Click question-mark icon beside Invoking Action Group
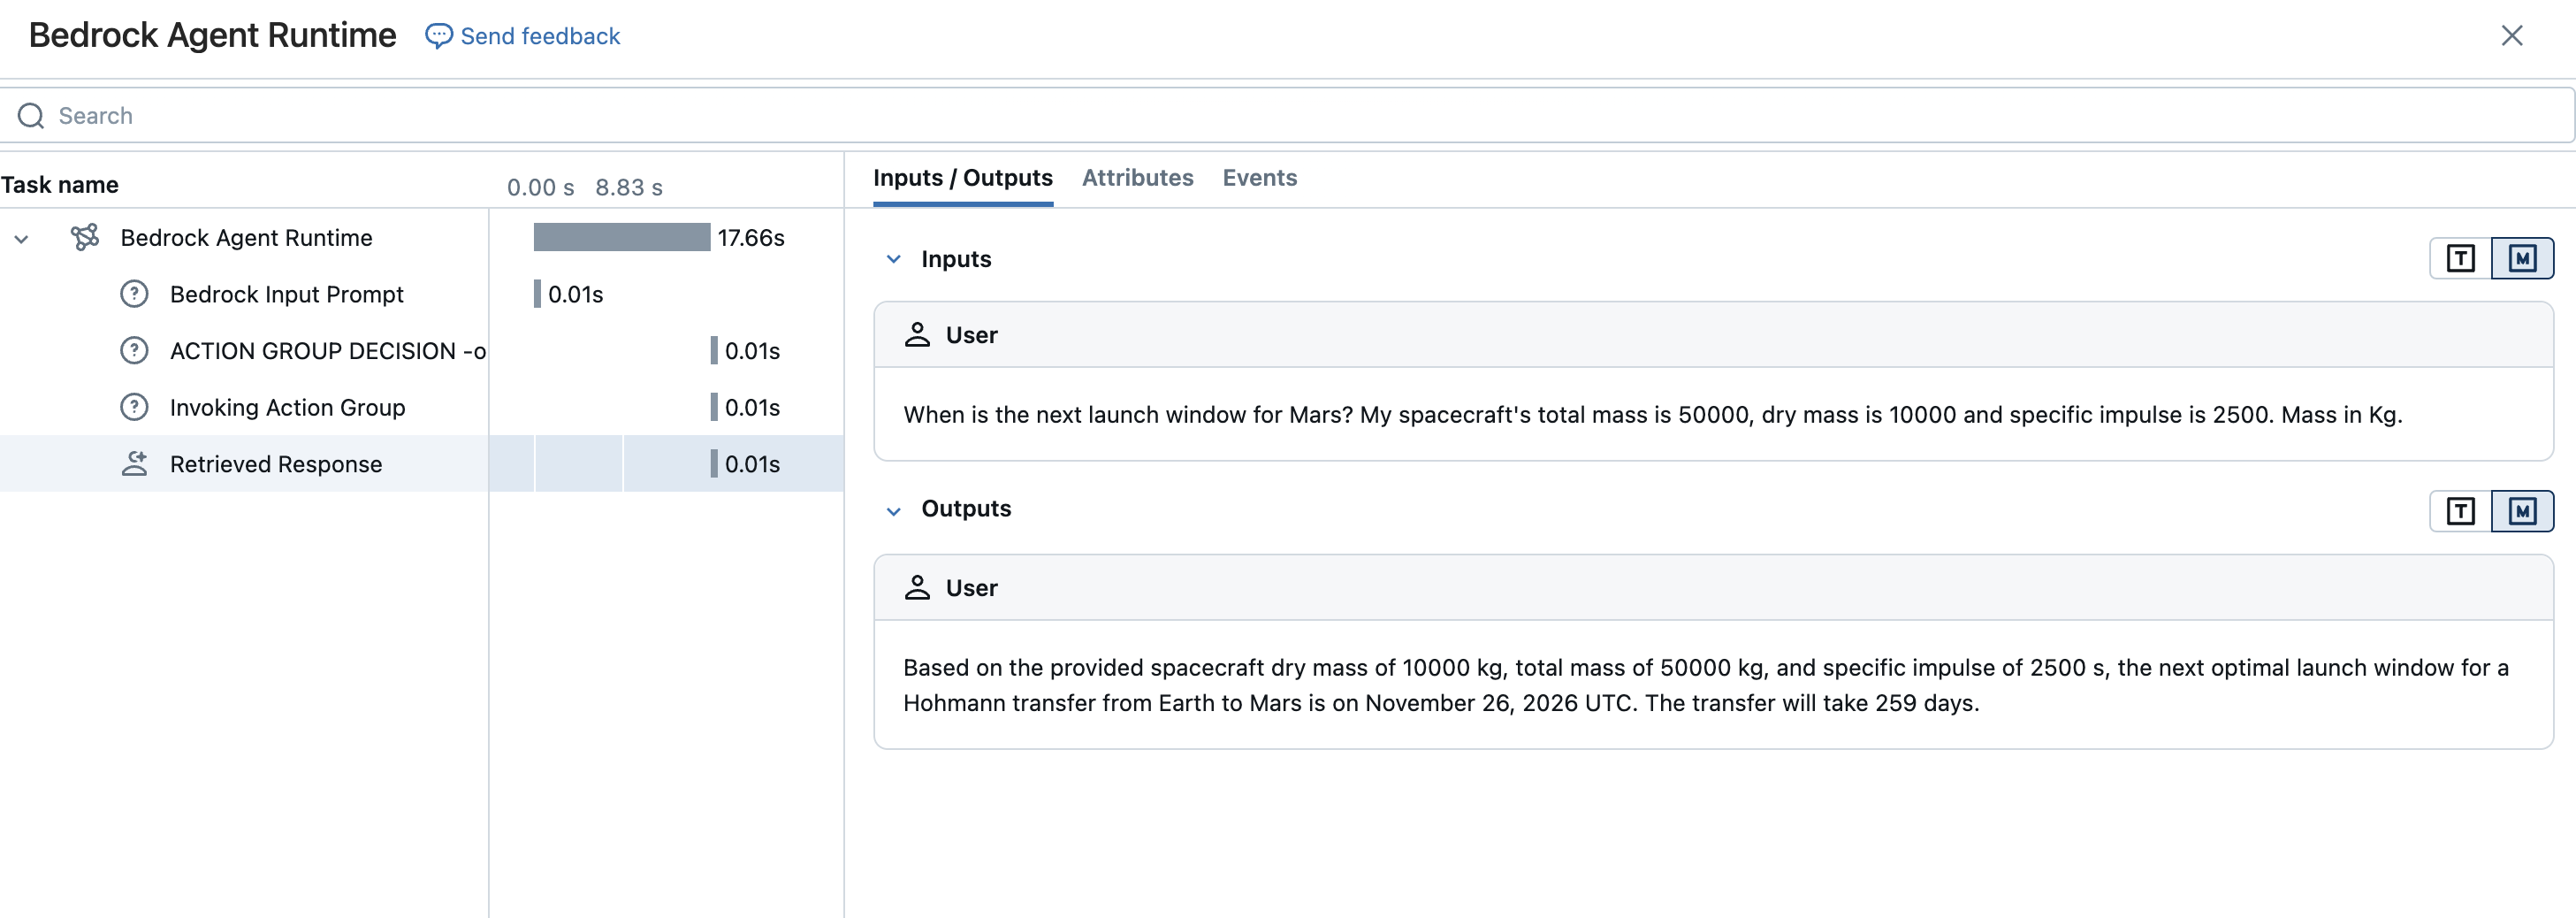 [134, 408]
